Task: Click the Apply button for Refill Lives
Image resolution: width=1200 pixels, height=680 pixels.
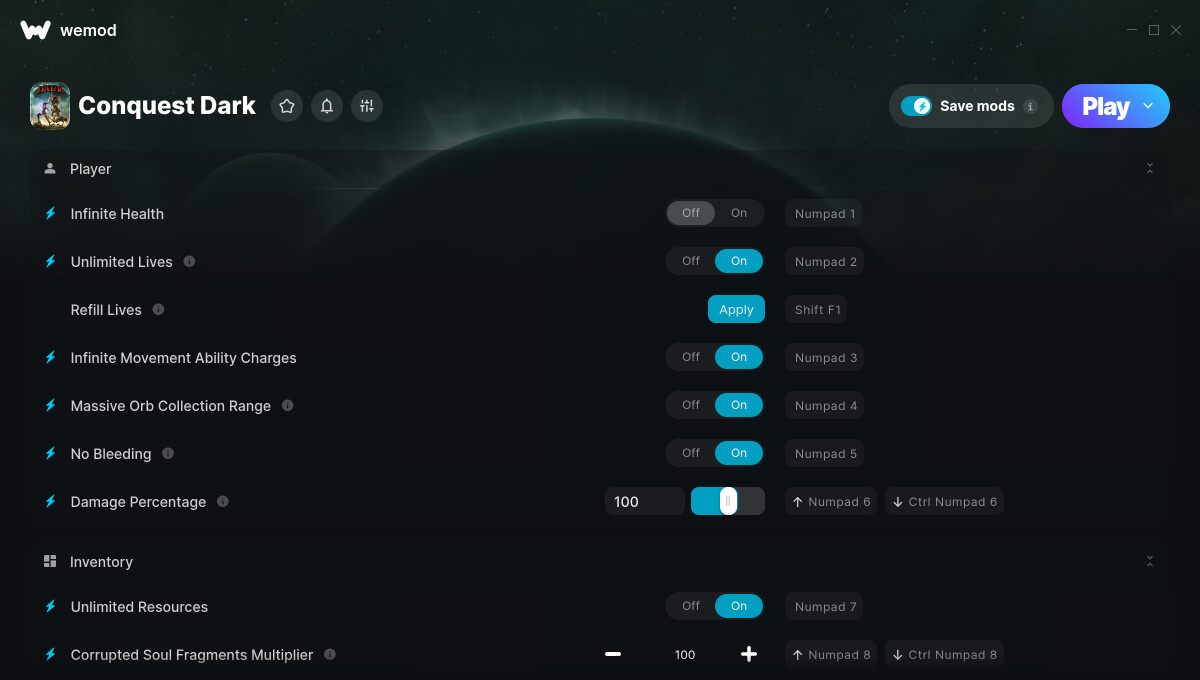Action: [736, 309]
